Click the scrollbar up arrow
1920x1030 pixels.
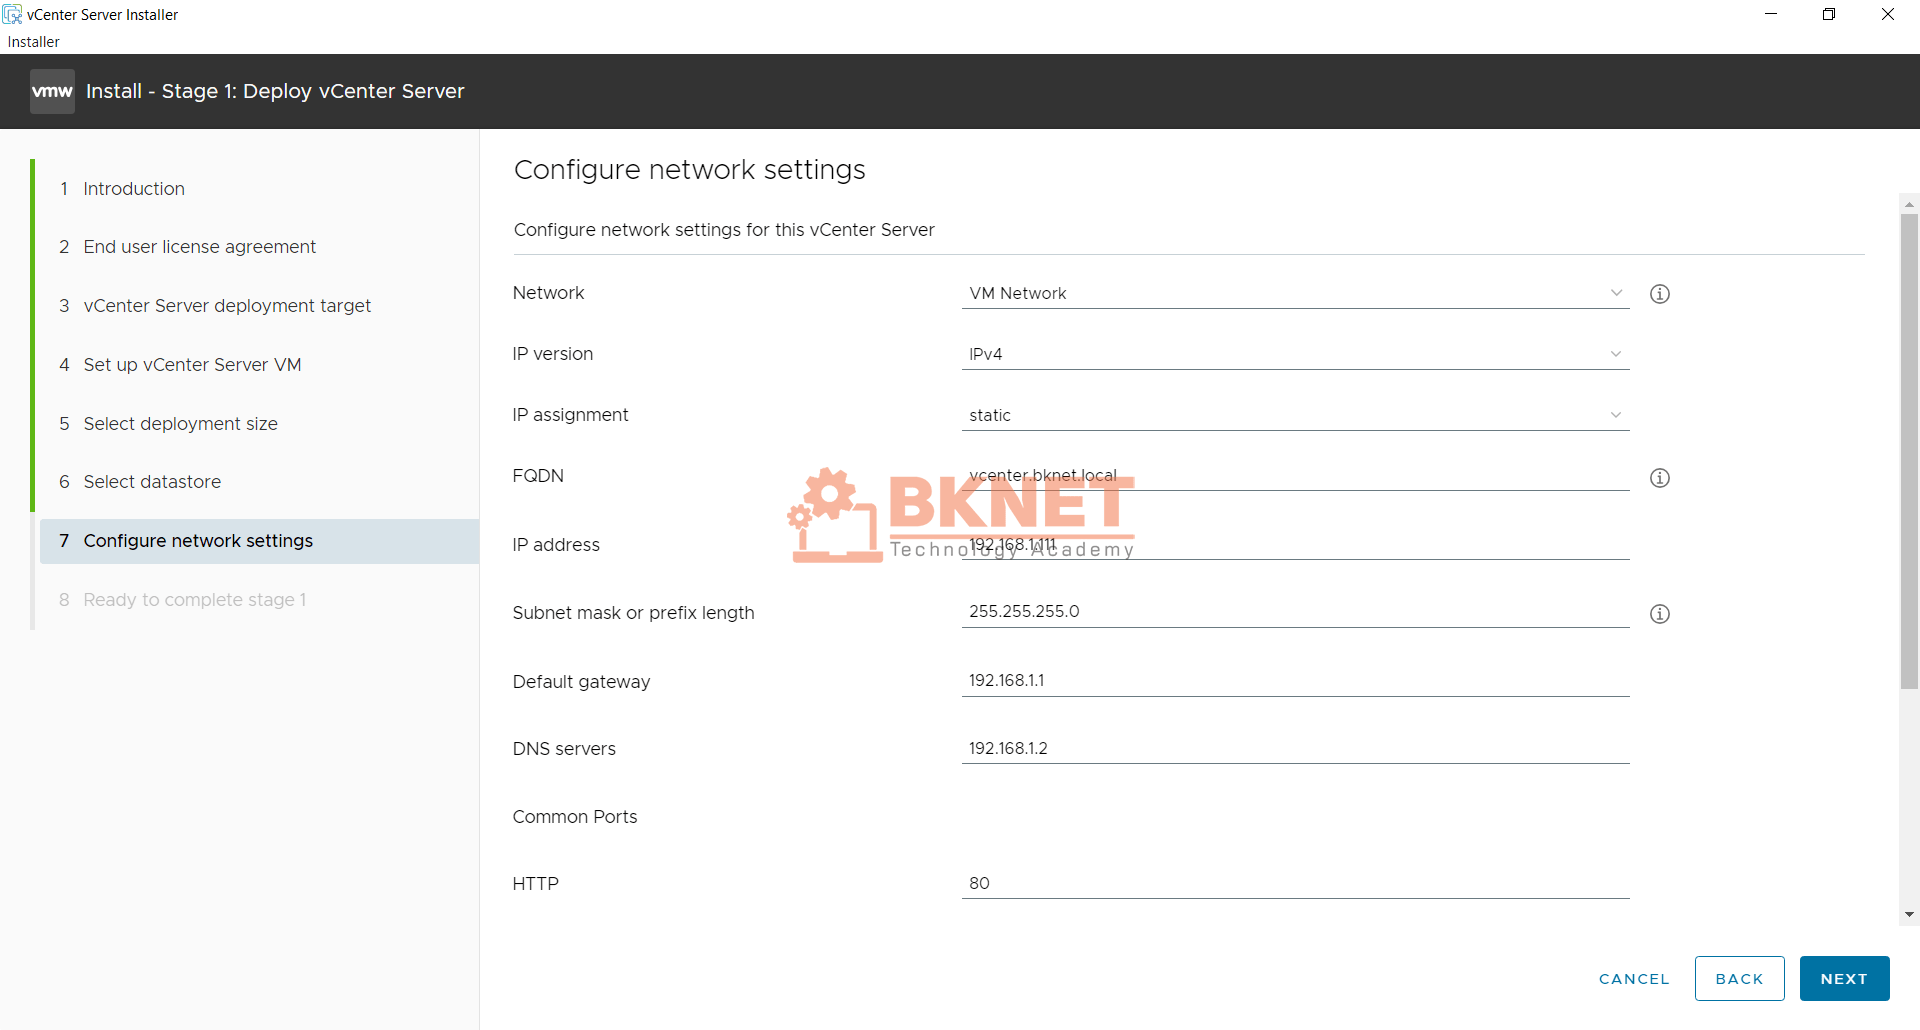pos(1909,203)
